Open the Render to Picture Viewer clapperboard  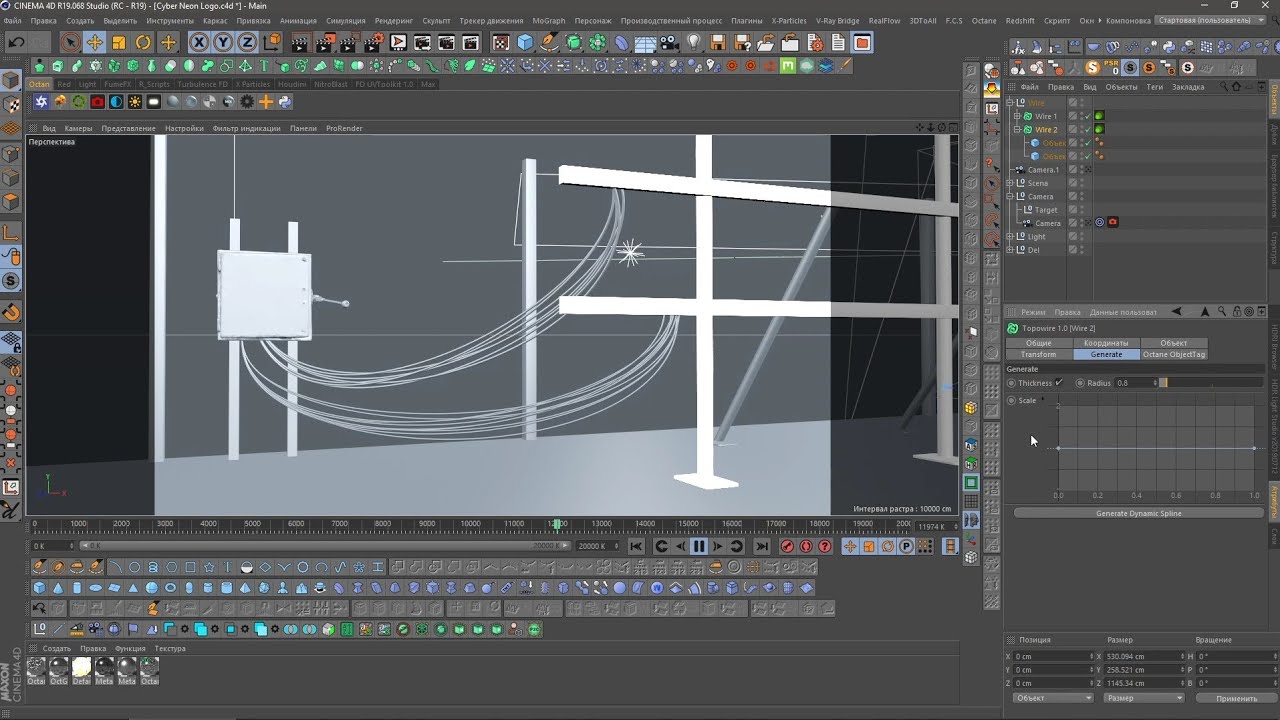(325, 42)
